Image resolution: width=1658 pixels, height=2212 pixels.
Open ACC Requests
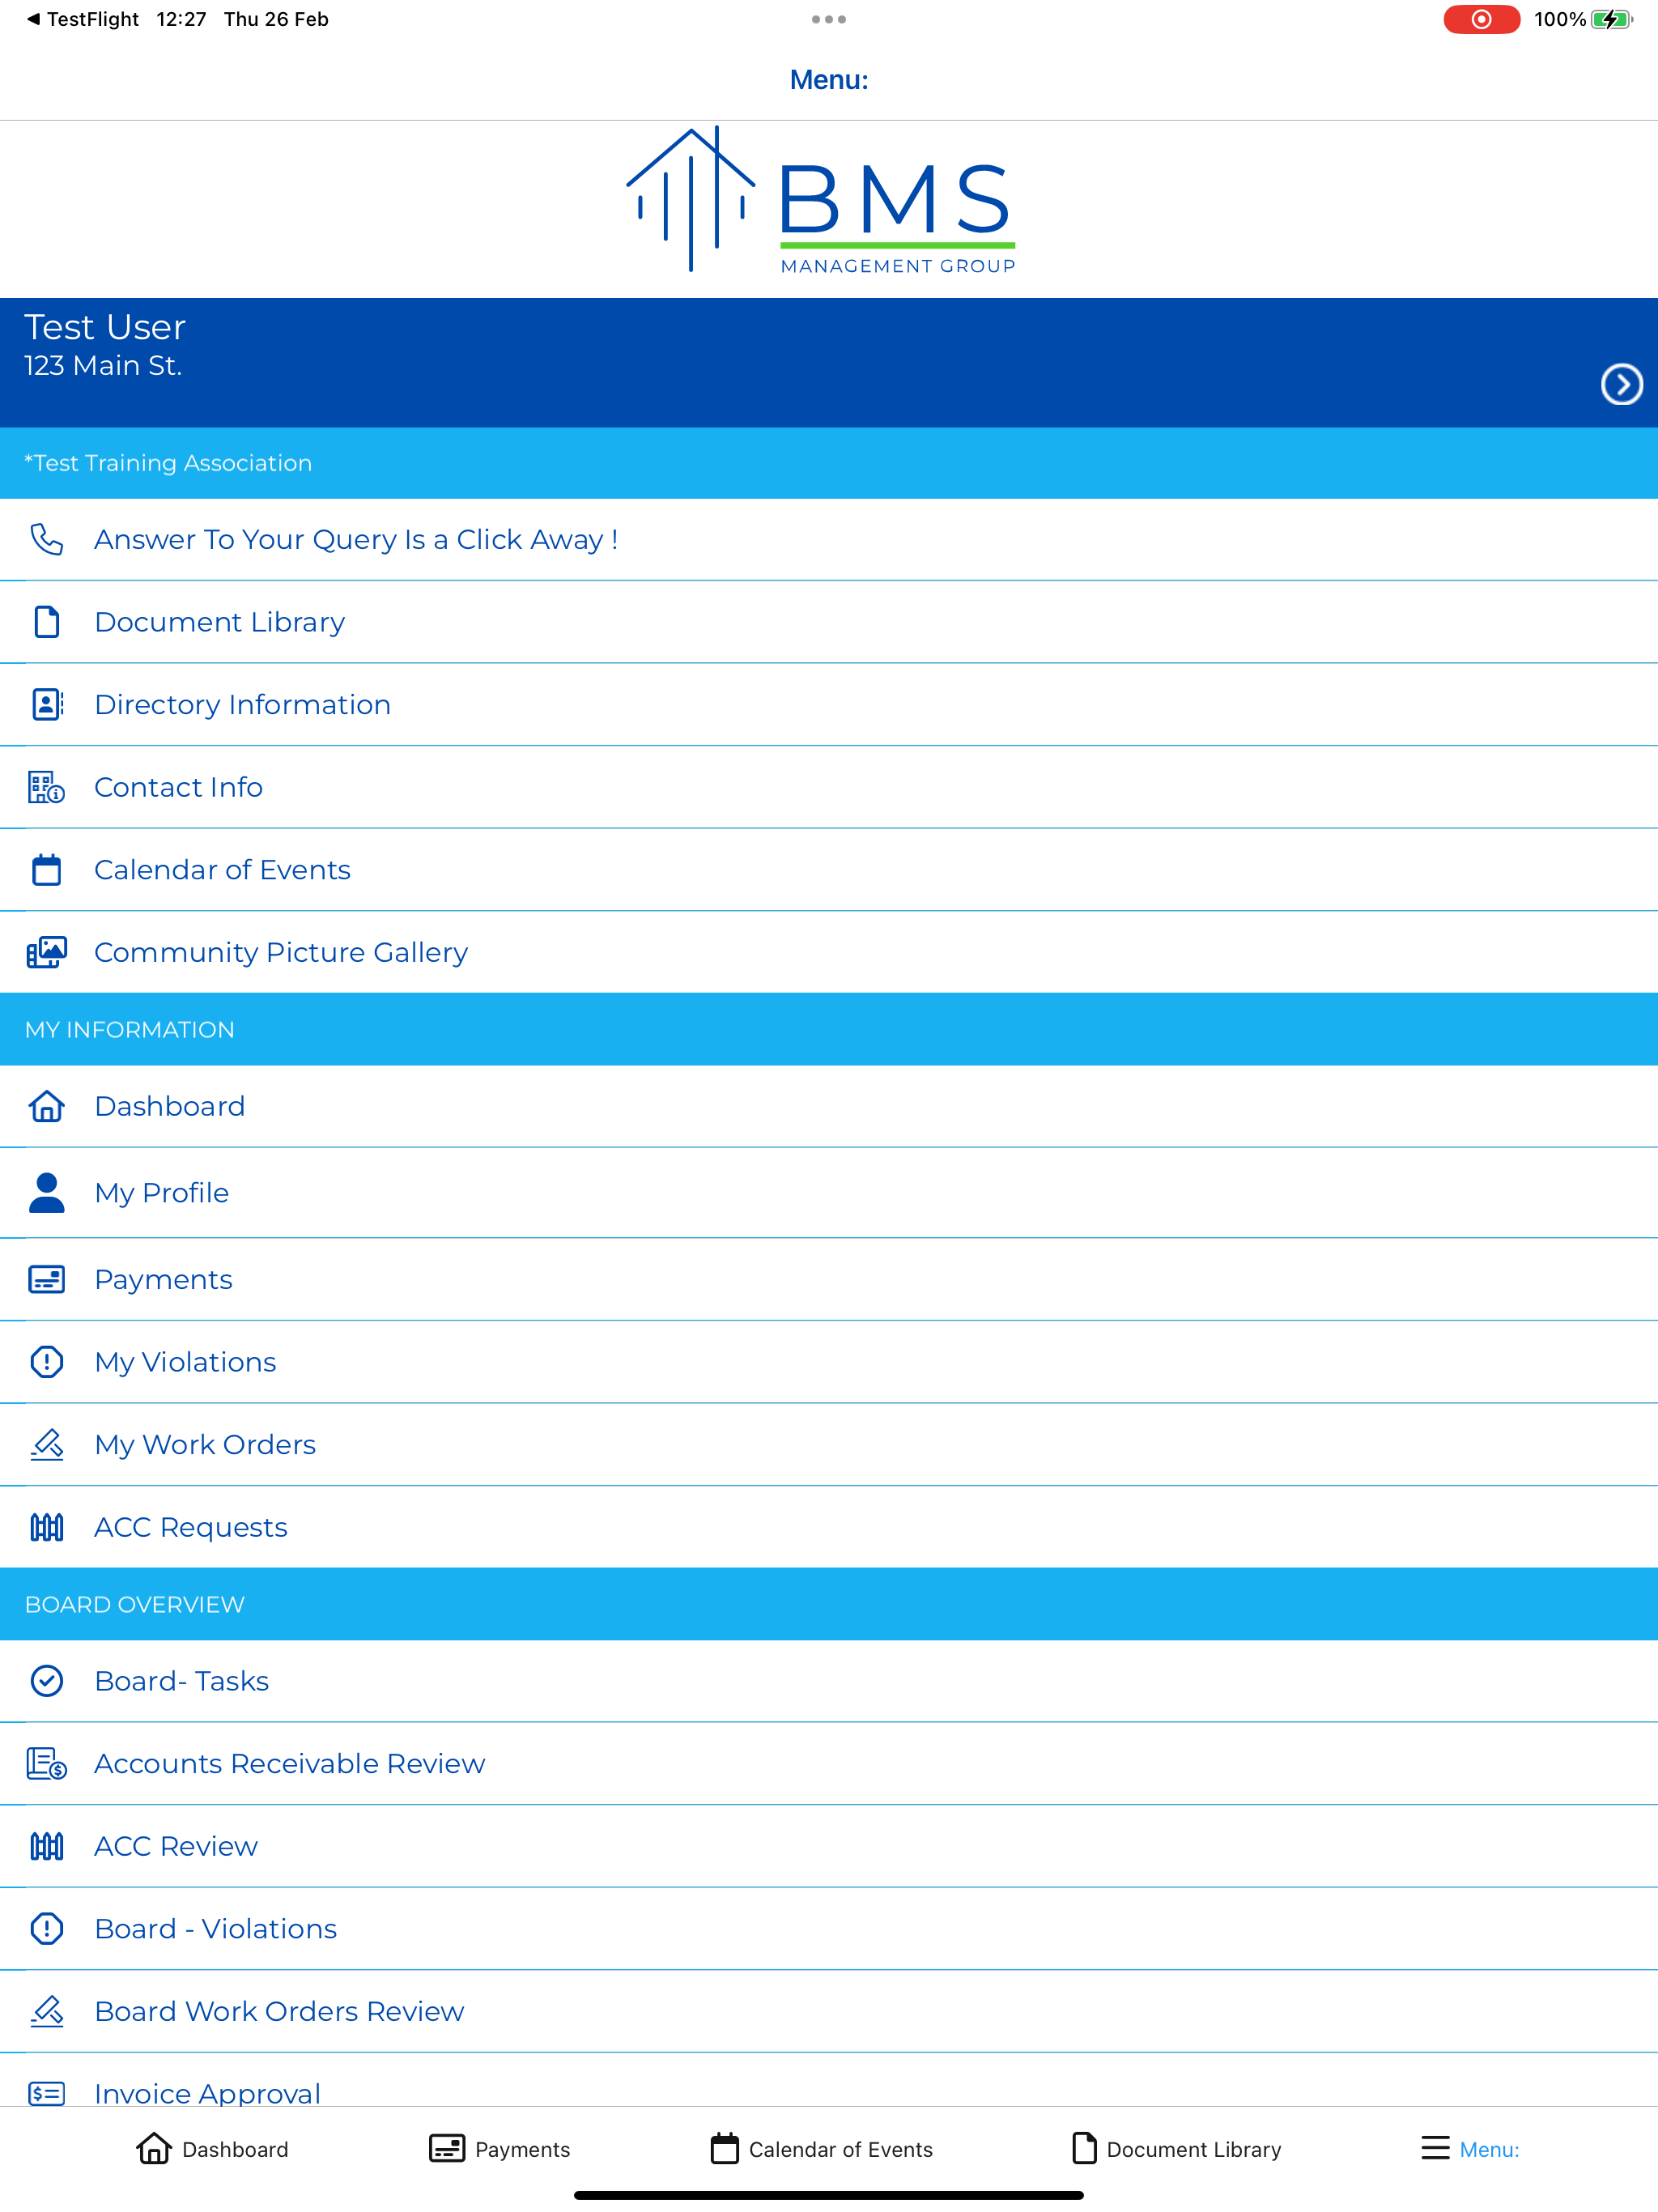tap(829, 1527)
